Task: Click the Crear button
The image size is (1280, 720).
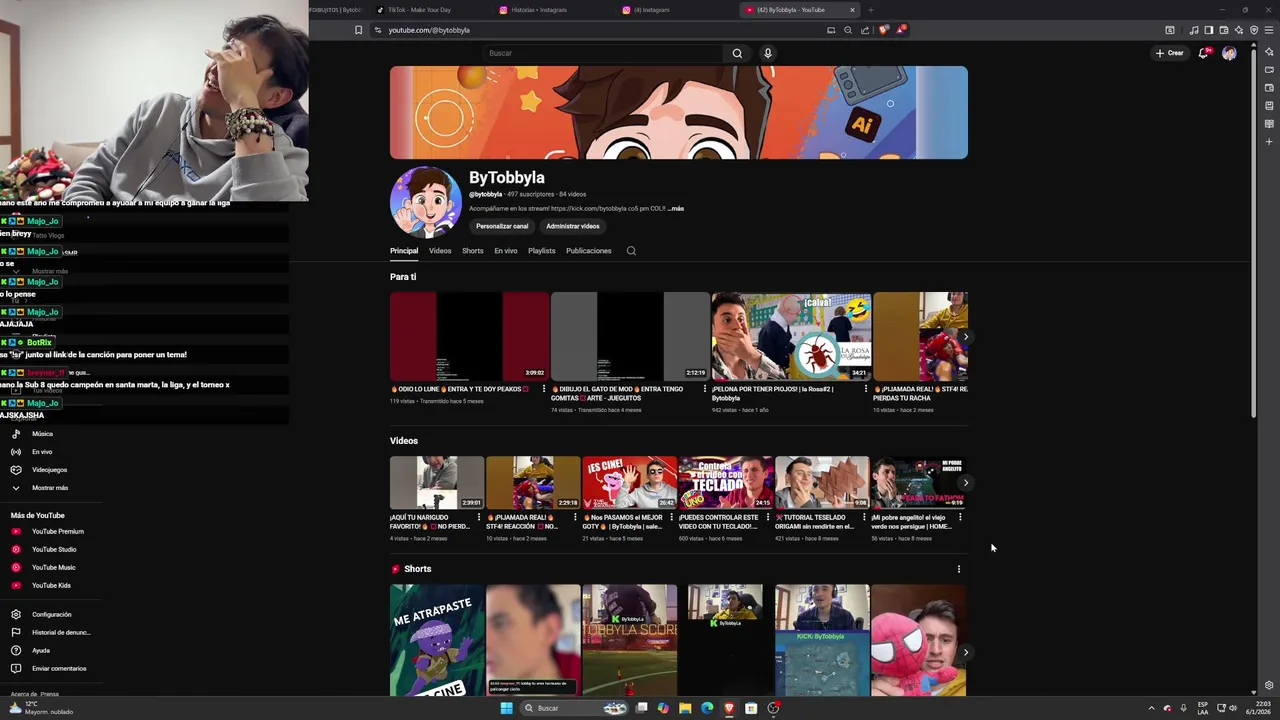Action: [1170, 53]
